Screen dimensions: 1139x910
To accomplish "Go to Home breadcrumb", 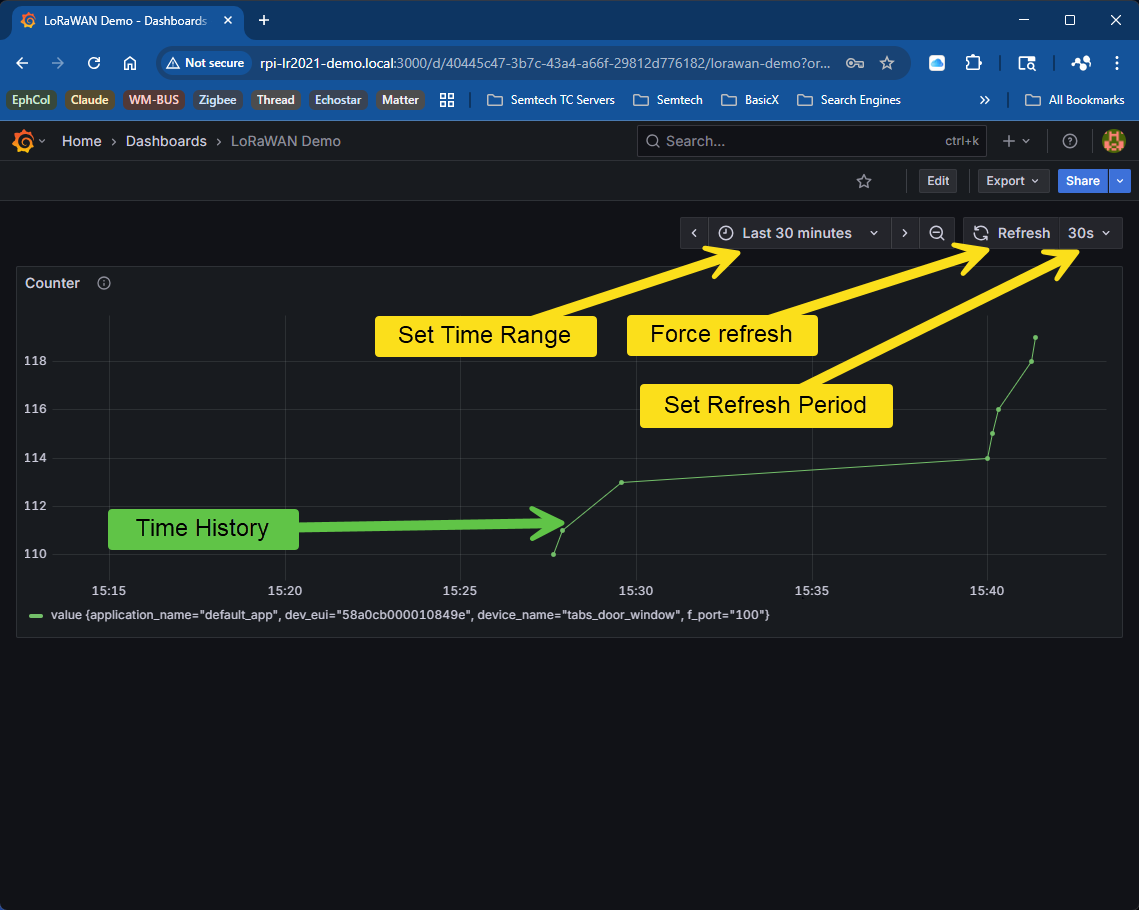I will 81,141.
